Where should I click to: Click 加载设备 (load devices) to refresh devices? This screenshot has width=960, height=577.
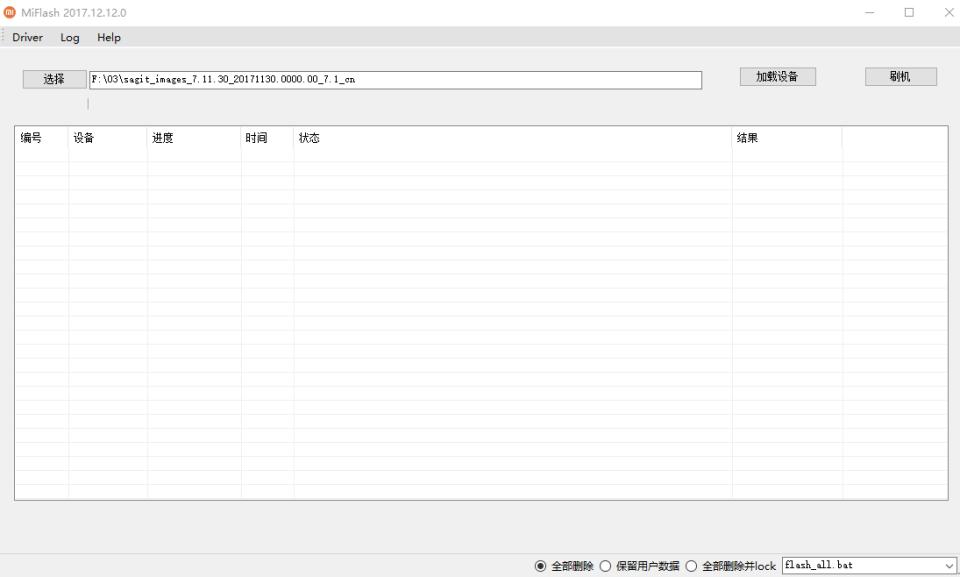776,76
